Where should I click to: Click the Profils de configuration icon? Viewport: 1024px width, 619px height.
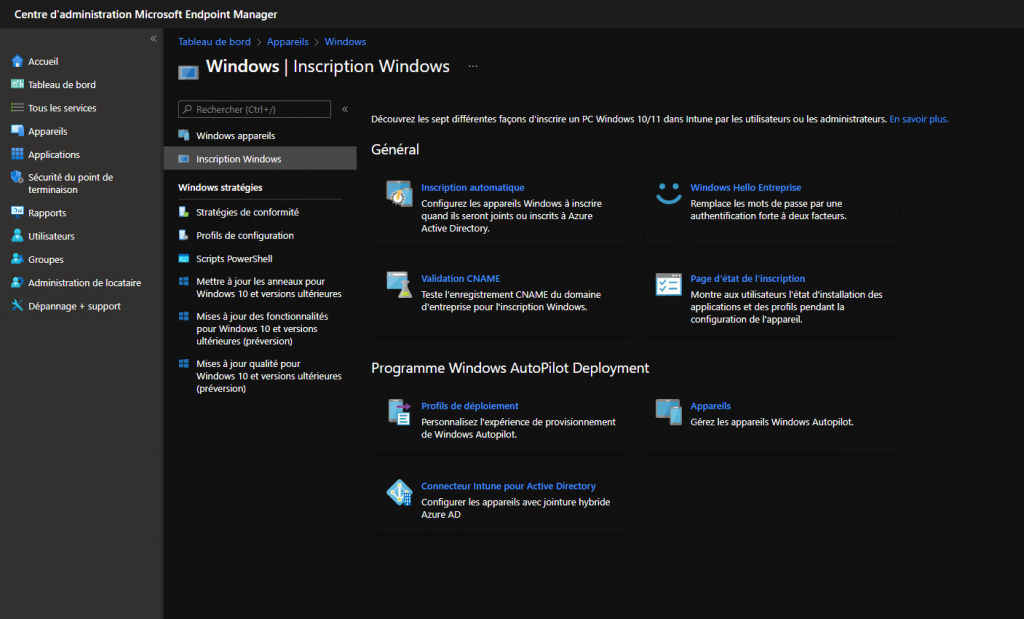coord(184,235)
